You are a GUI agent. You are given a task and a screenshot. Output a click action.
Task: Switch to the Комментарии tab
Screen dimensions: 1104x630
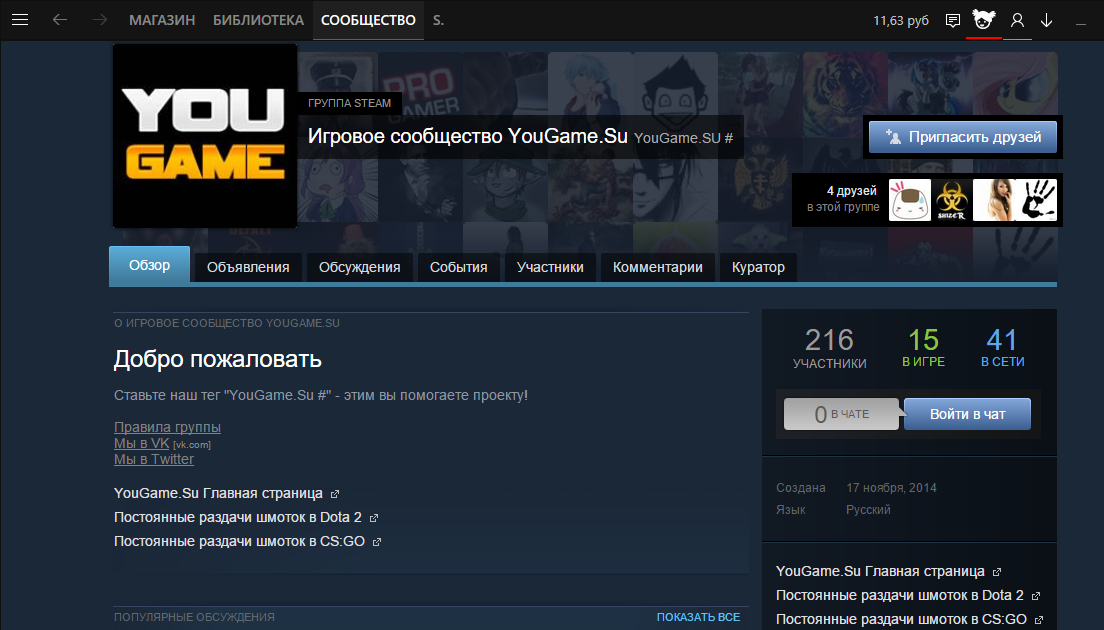pos(658,267)
